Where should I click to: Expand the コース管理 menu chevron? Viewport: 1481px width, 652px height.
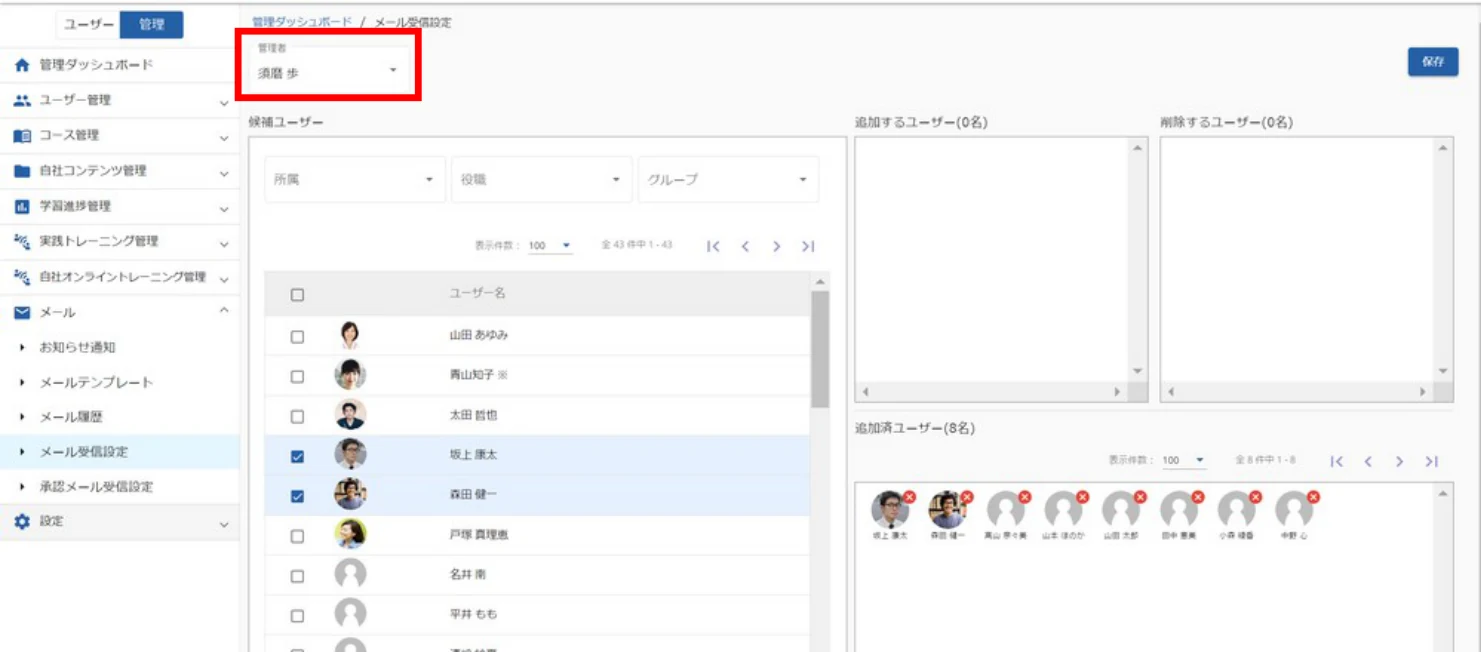click(224, 137)
